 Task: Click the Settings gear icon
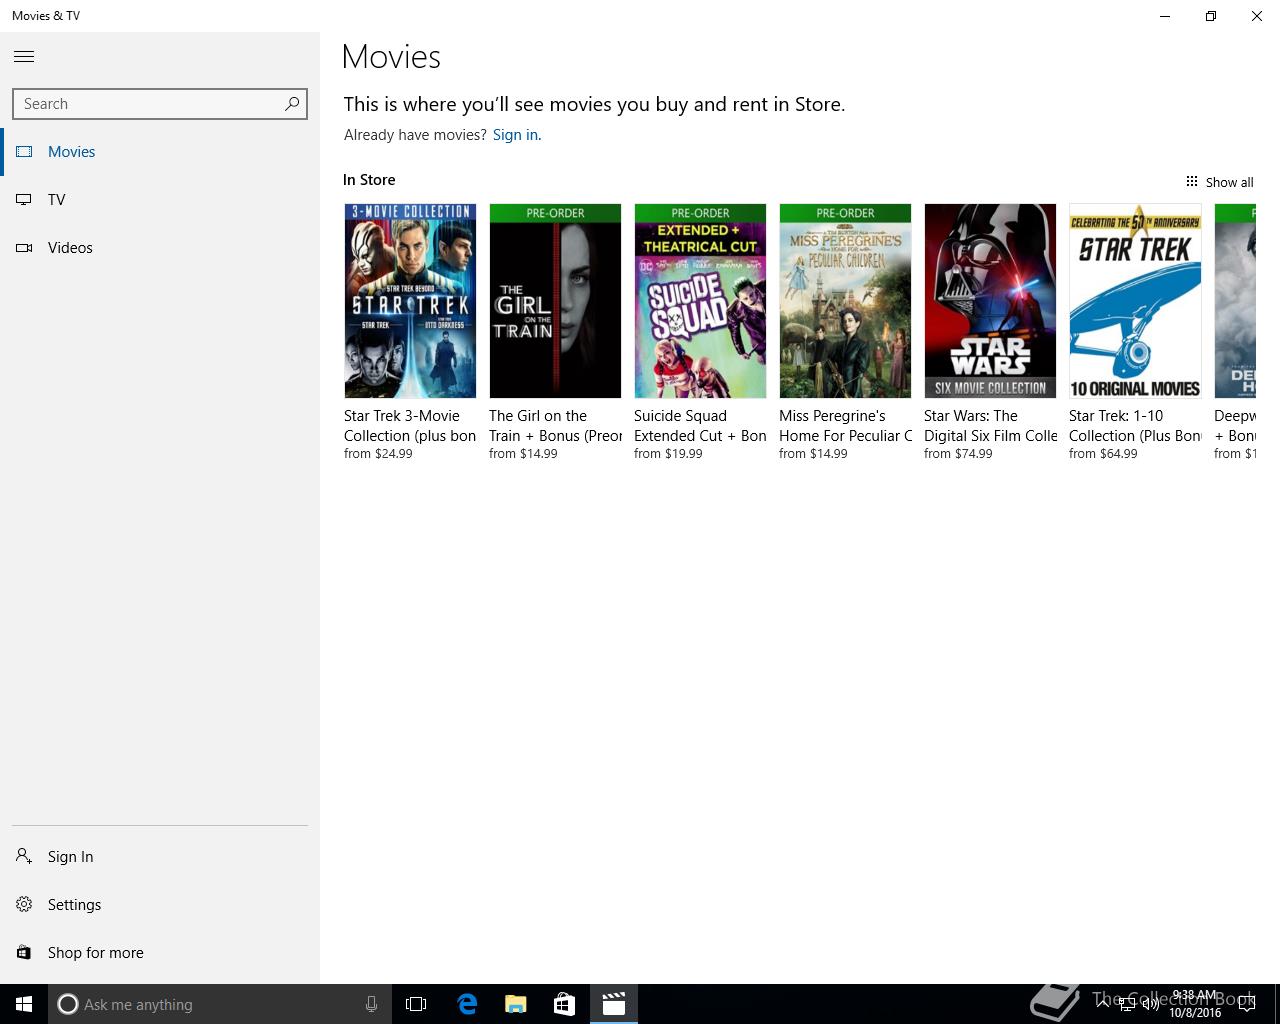tap(24, 904)
